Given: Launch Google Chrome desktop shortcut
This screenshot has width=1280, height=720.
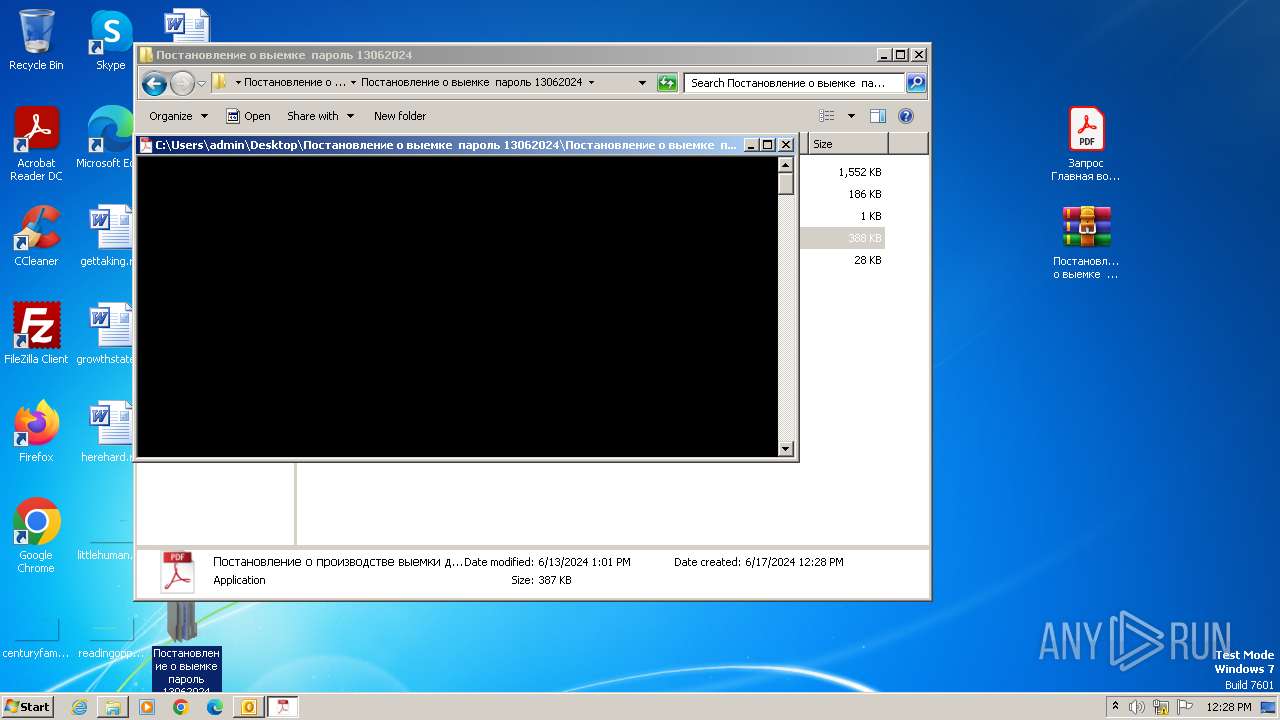Looking at the screenshot, I should (x=36, y=535).
